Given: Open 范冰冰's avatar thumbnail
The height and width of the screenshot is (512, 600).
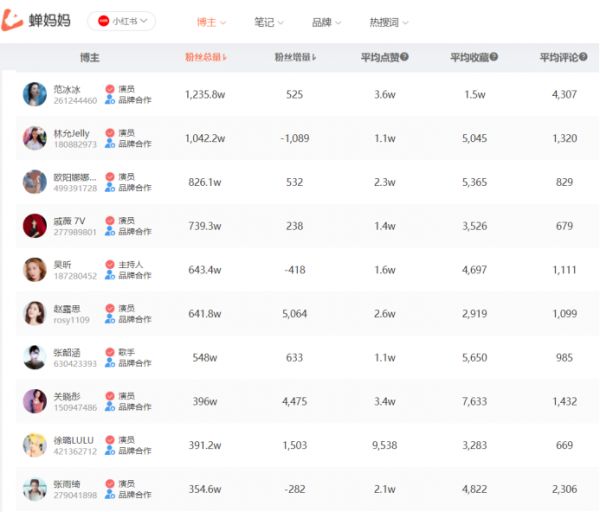Looking at the screenshot, I should [x=34, y=94].
